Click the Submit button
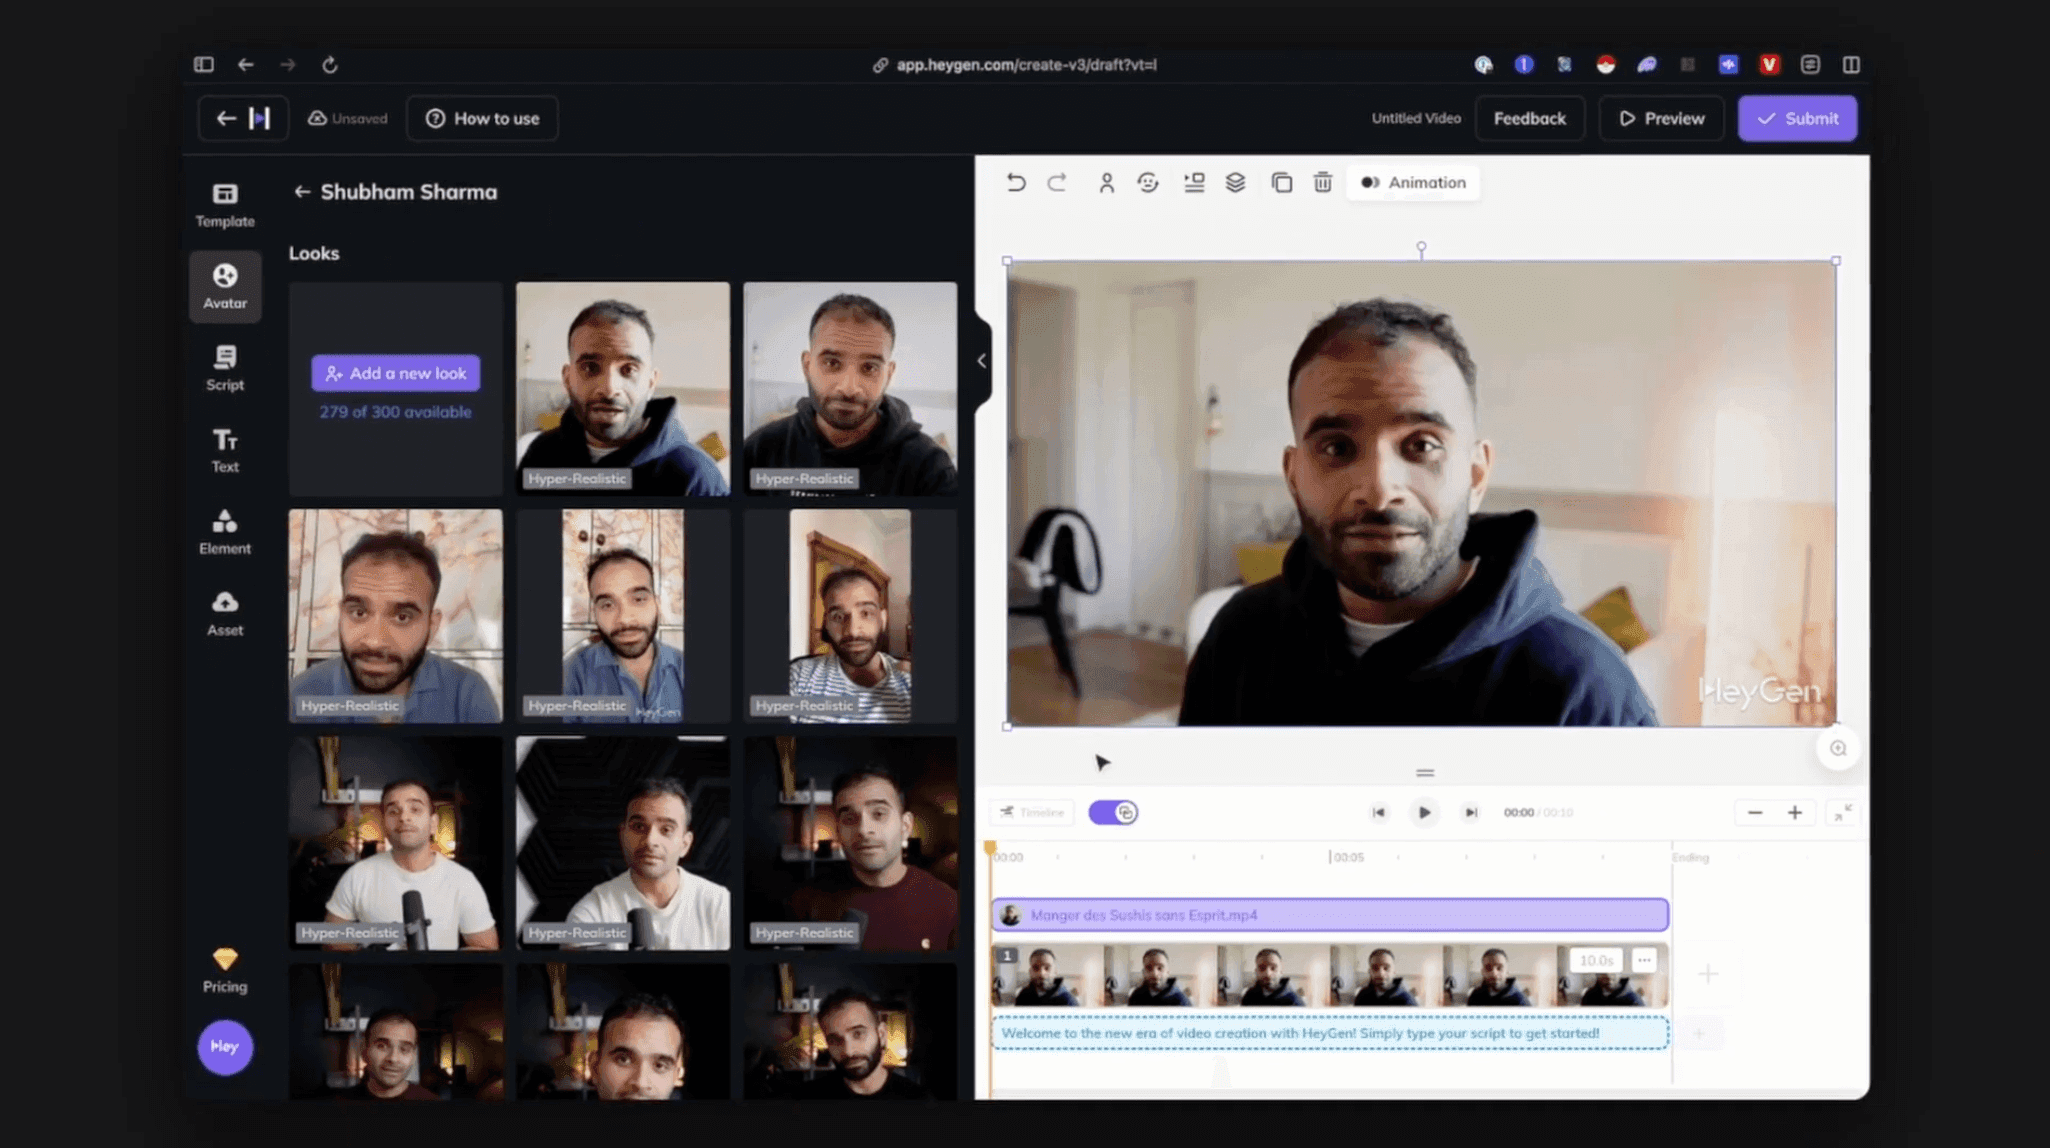Image resolution: width=2050 pixels, height=1148 pixels. click(x=1797, y=118)
